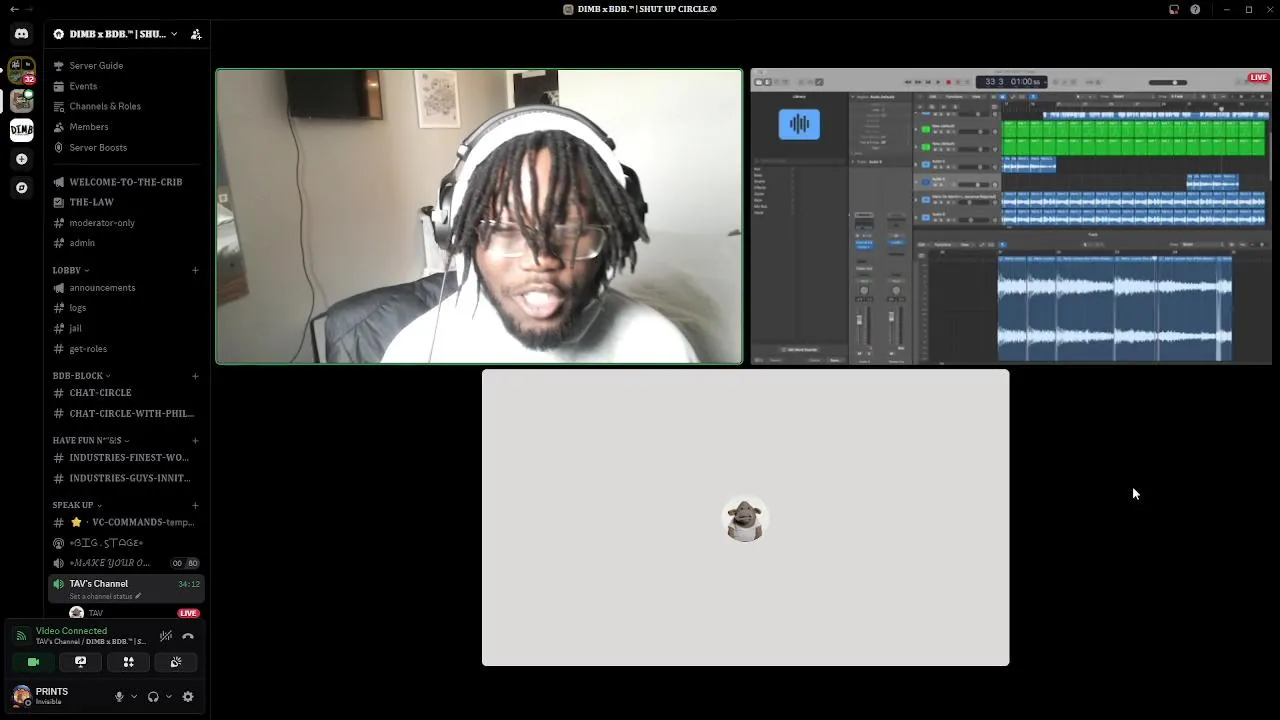Deafen headphones toggle
The height and width of the screenshot is (720, 1280).
(153, 697)
